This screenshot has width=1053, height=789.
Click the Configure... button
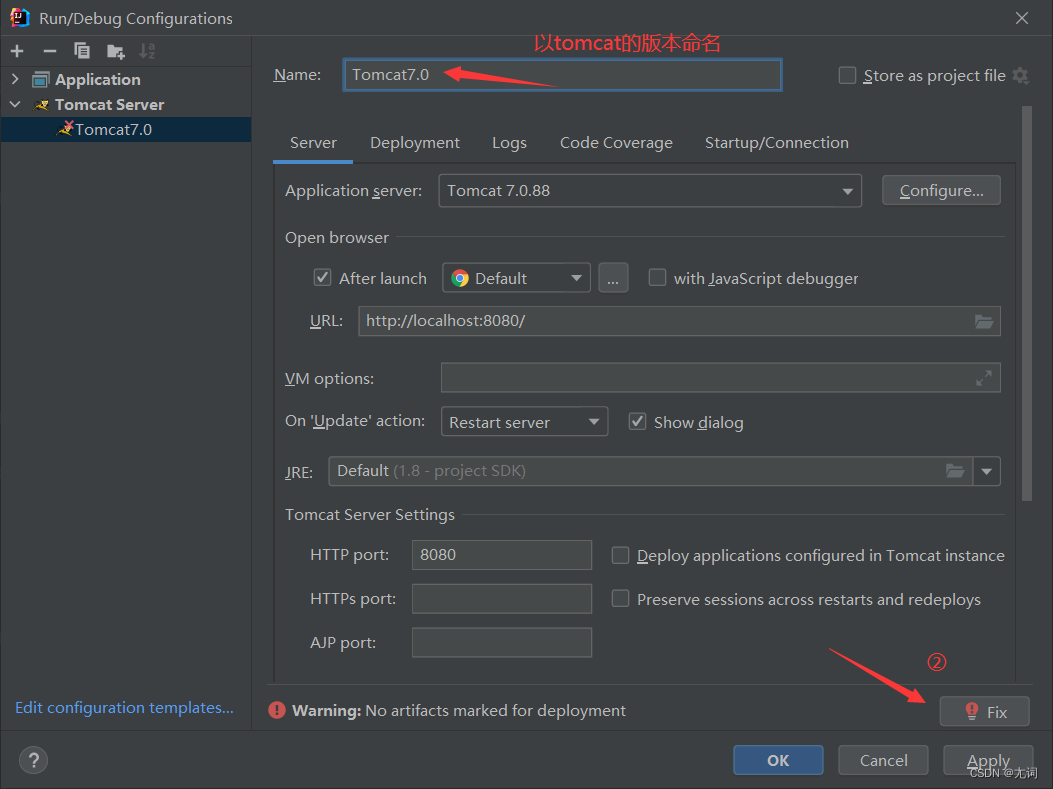pos(941,191)
